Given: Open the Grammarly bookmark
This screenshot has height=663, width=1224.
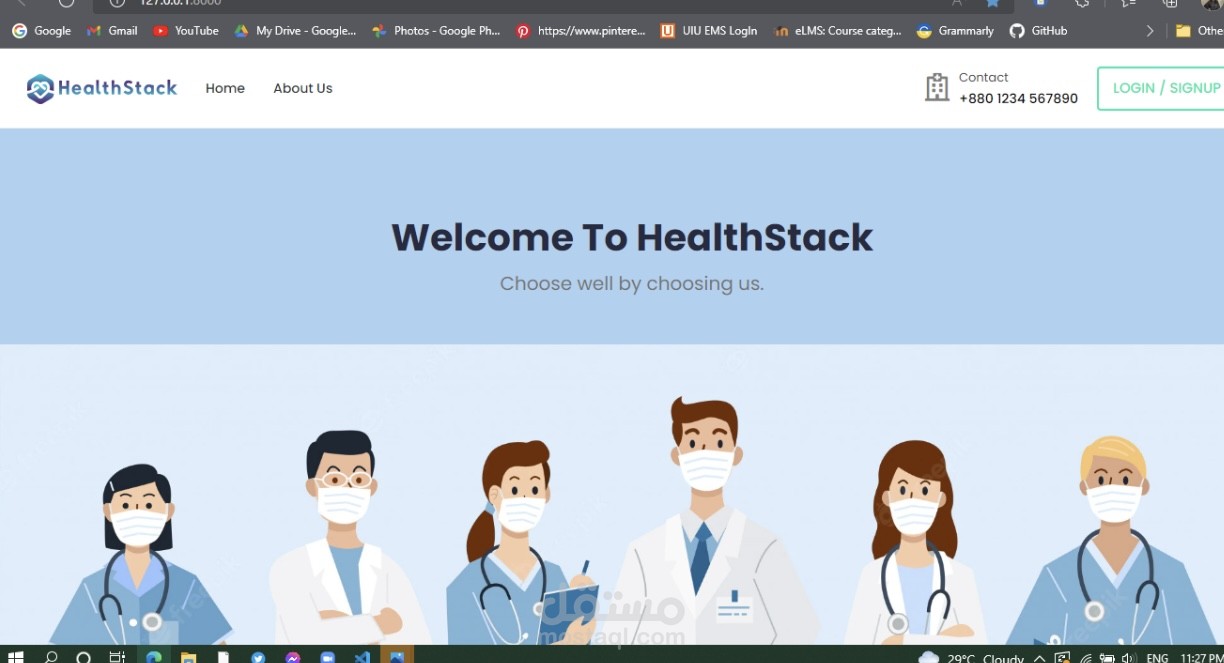Looking at the screenshot, I should click(954, 31).
